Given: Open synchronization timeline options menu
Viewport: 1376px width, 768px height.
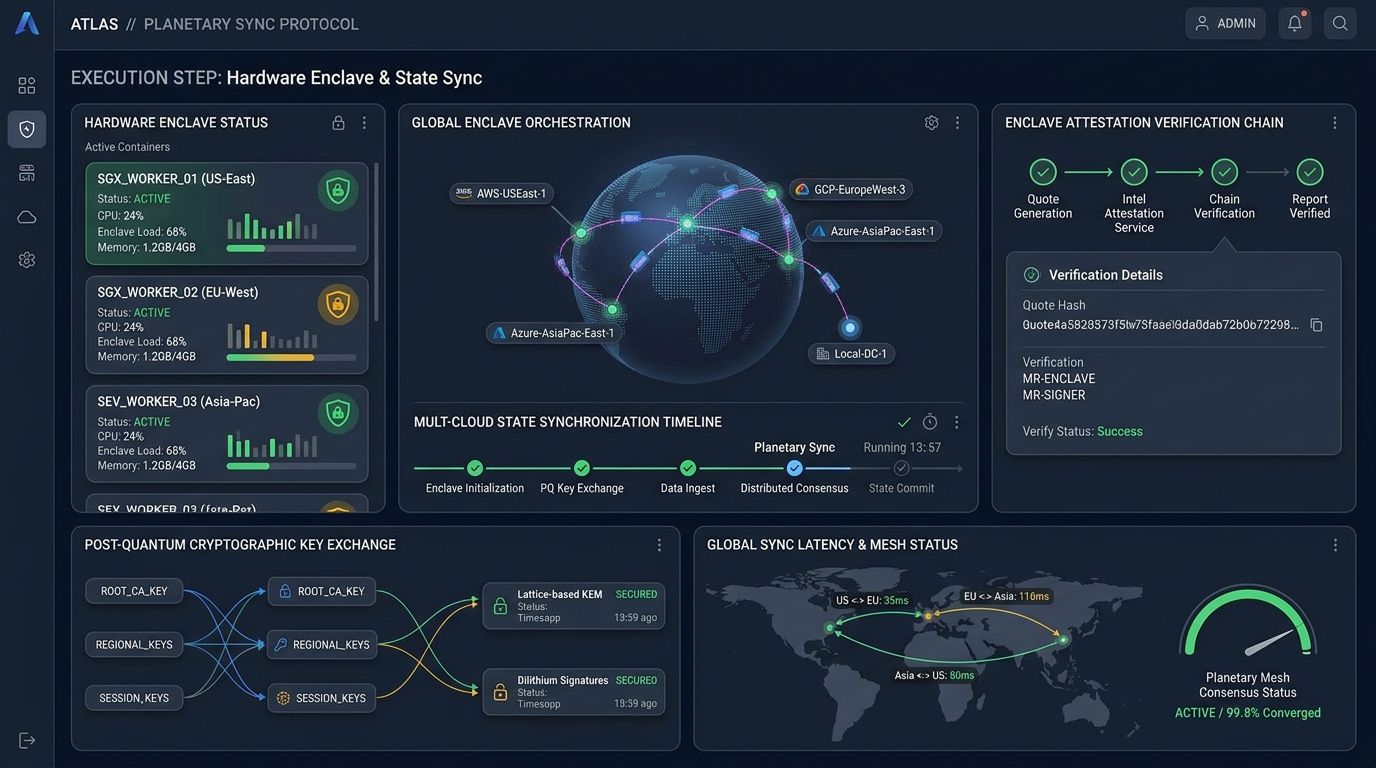Looking at the screenshot, I should (956, 422).
